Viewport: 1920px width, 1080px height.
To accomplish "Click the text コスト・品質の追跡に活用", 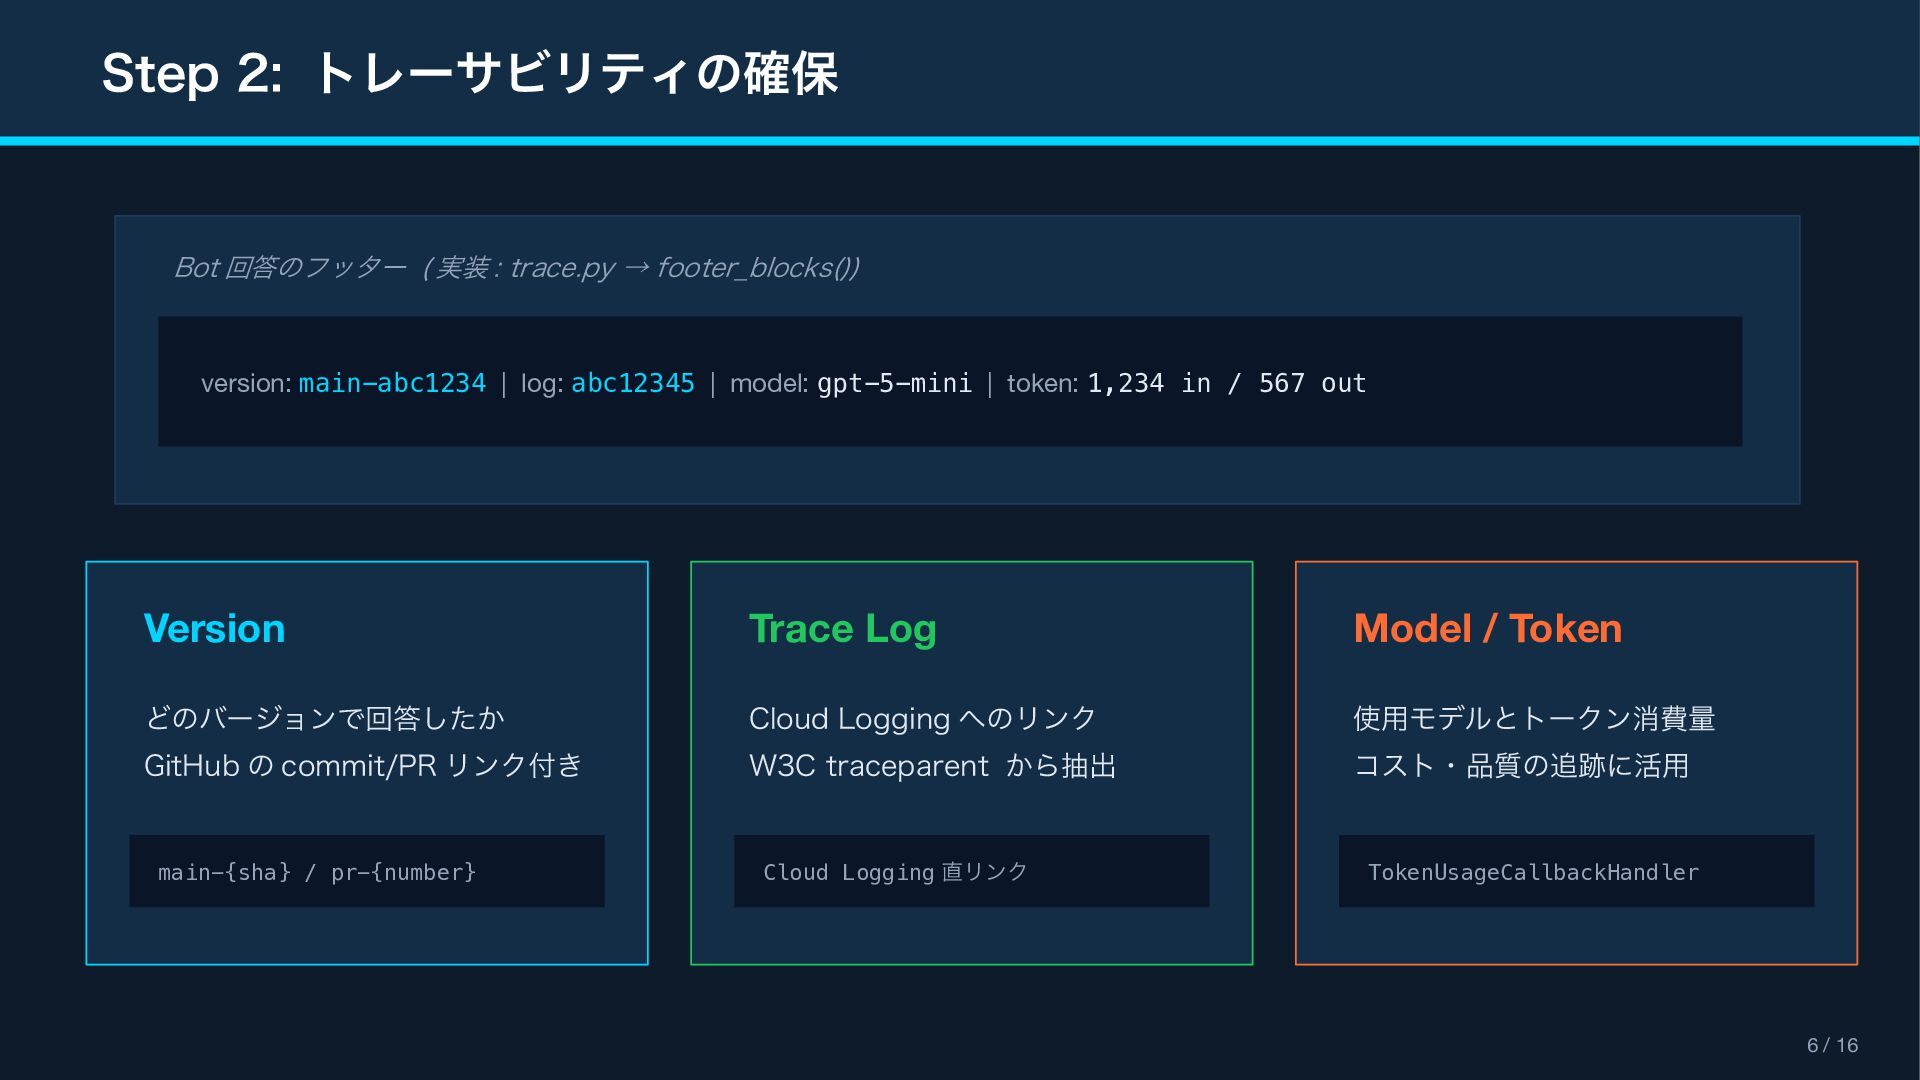I will pos(1521,766).
